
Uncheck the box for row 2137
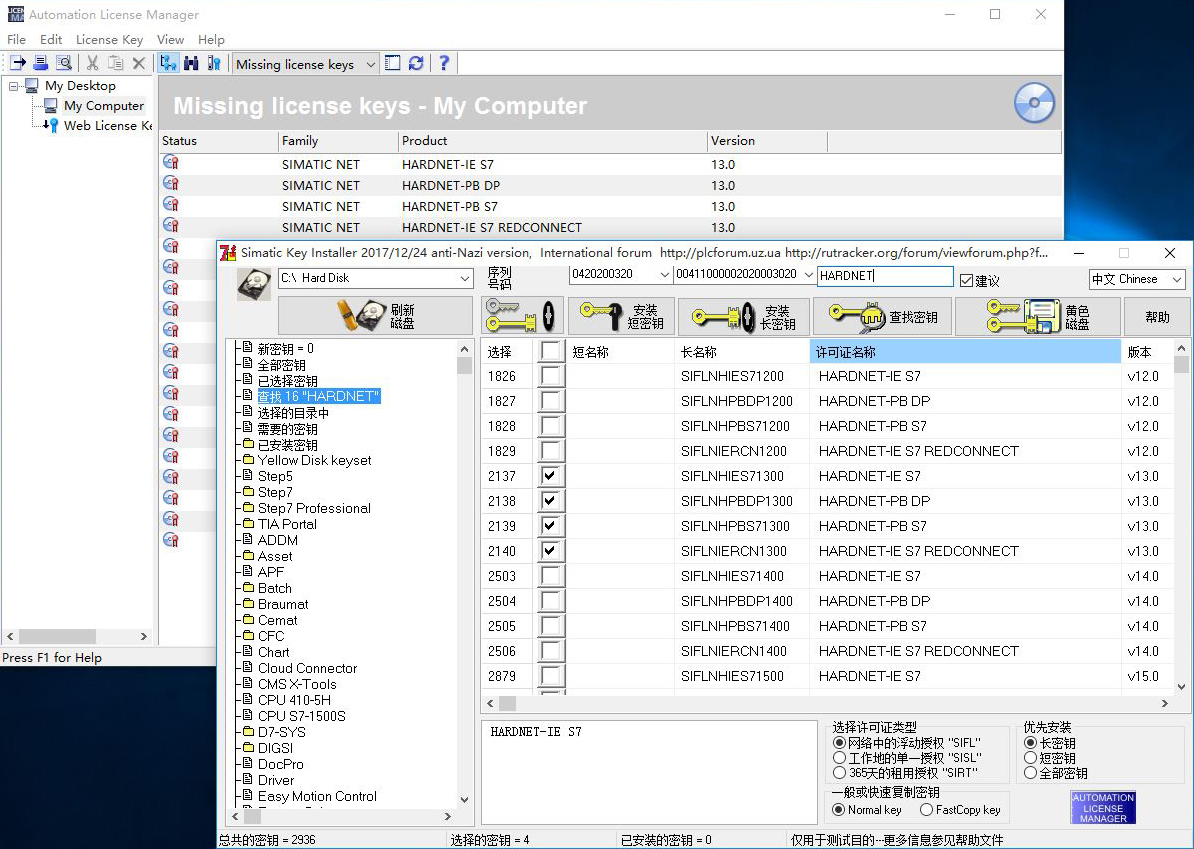[551, 476]
